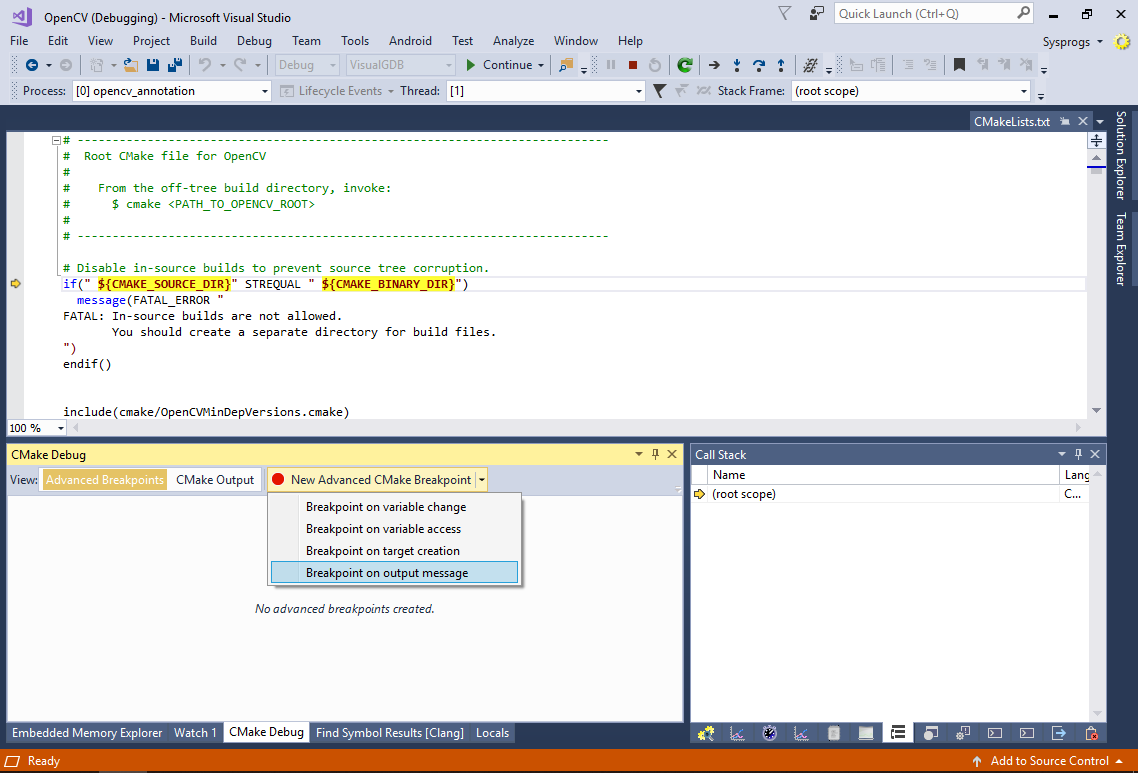Screen dimensions: 1138x773
Task: Open the CMake Debug window options dropdown
Action: [639, 454]
